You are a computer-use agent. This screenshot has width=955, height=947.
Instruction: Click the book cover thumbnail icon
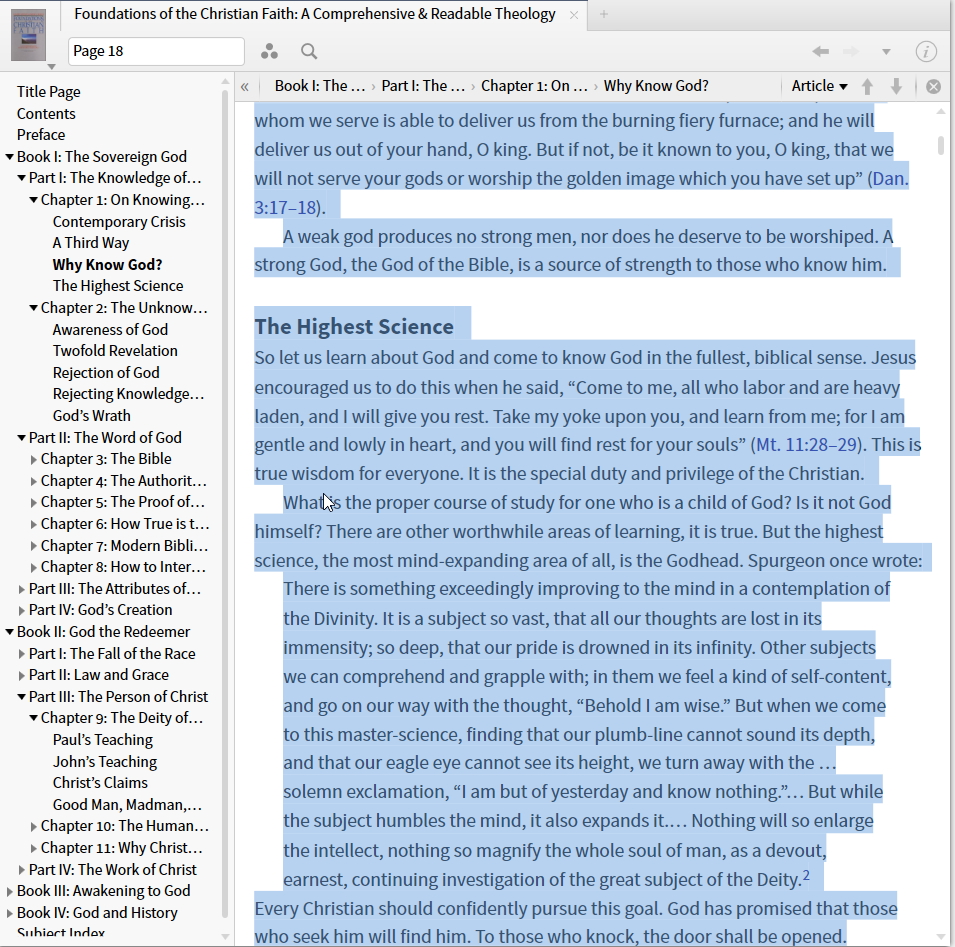coord(29,34)
